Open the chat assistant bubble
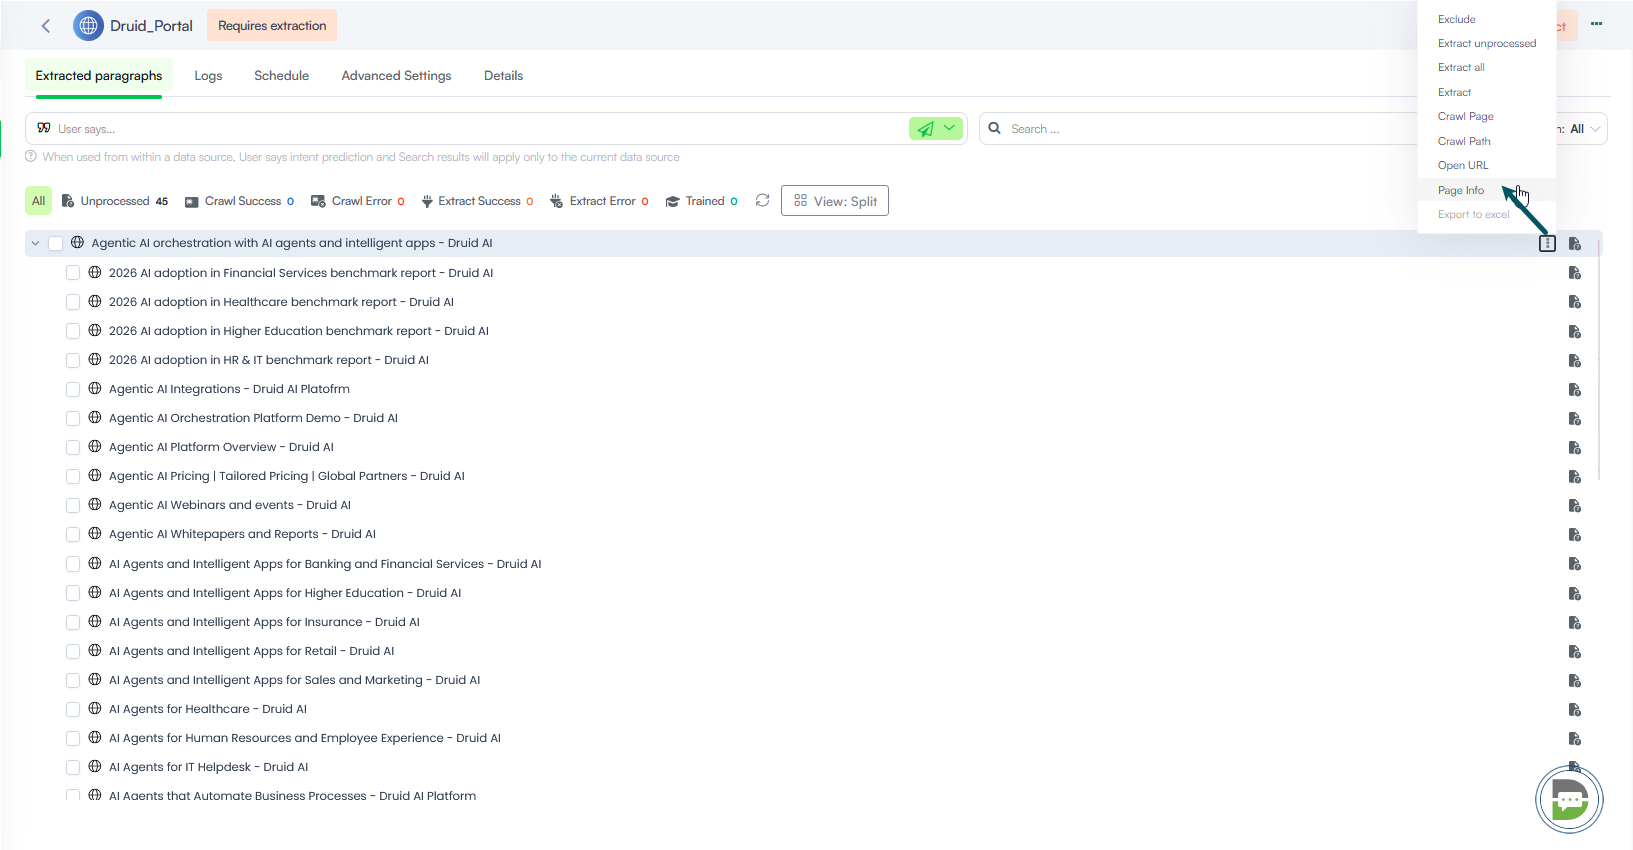Screen dimensions: 1633x850 click(1569, 798)
